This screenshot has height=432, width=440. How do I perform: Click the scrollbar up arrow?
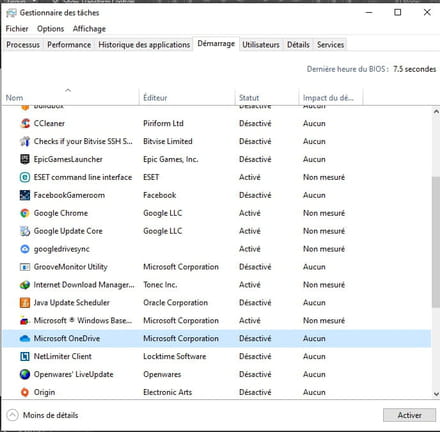coord(436,112)
